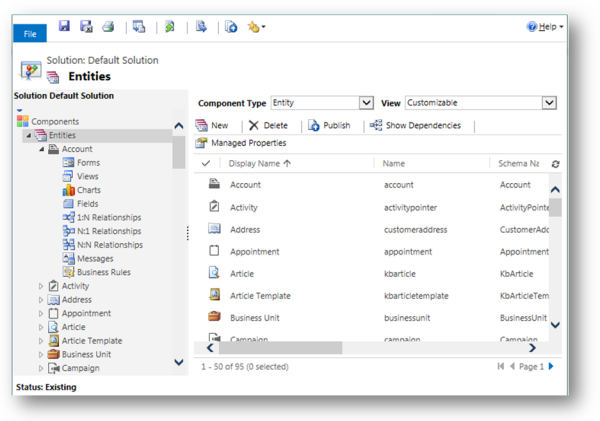Click the Managed Properties icon

coord(202,143)
